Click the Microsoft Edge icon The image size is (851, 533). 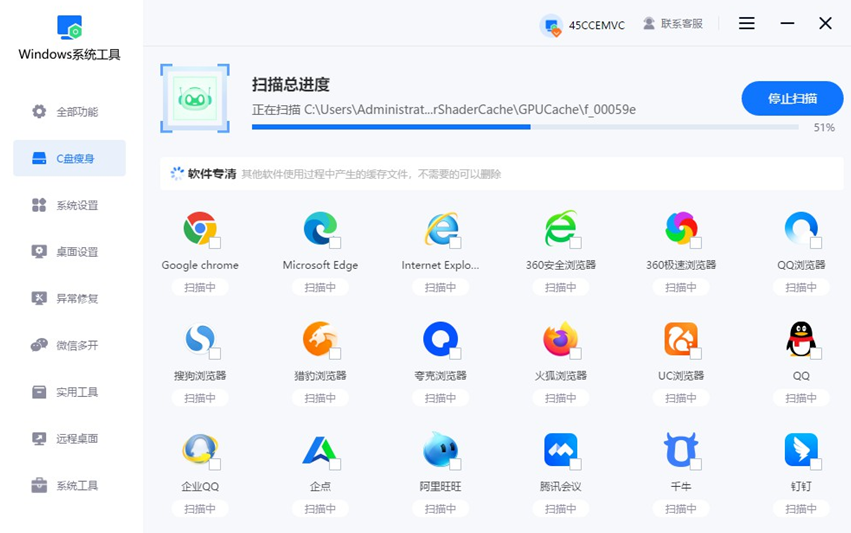click(320, 228)
